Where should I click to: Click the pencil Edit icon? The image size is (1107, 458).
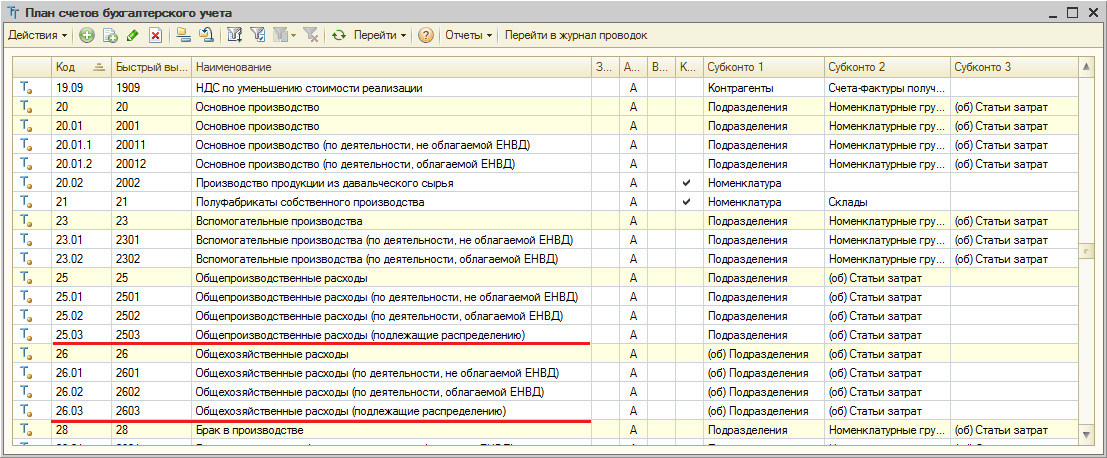(133, 35)
